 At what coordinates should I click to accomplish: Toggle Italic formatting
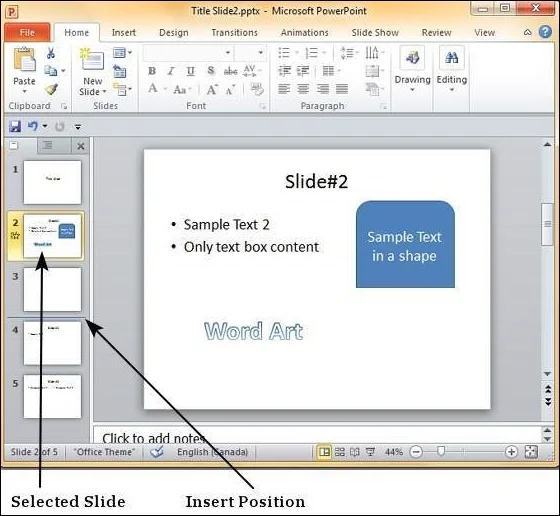click(171, 71)
